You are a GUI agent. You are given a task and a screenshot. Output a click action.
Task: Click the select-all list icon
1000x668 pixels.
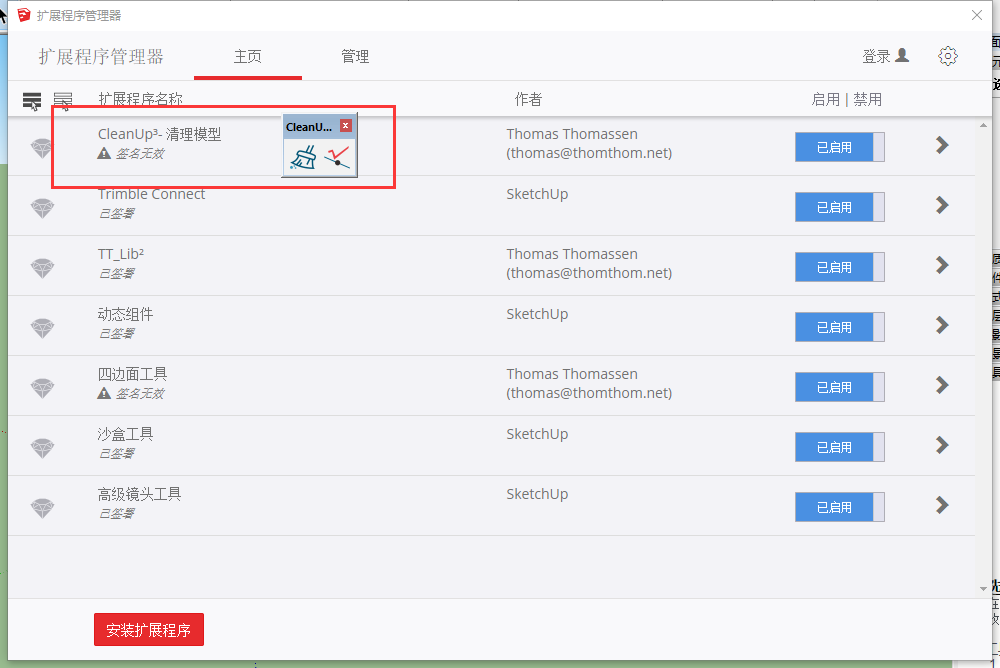(x=32, y=101)
